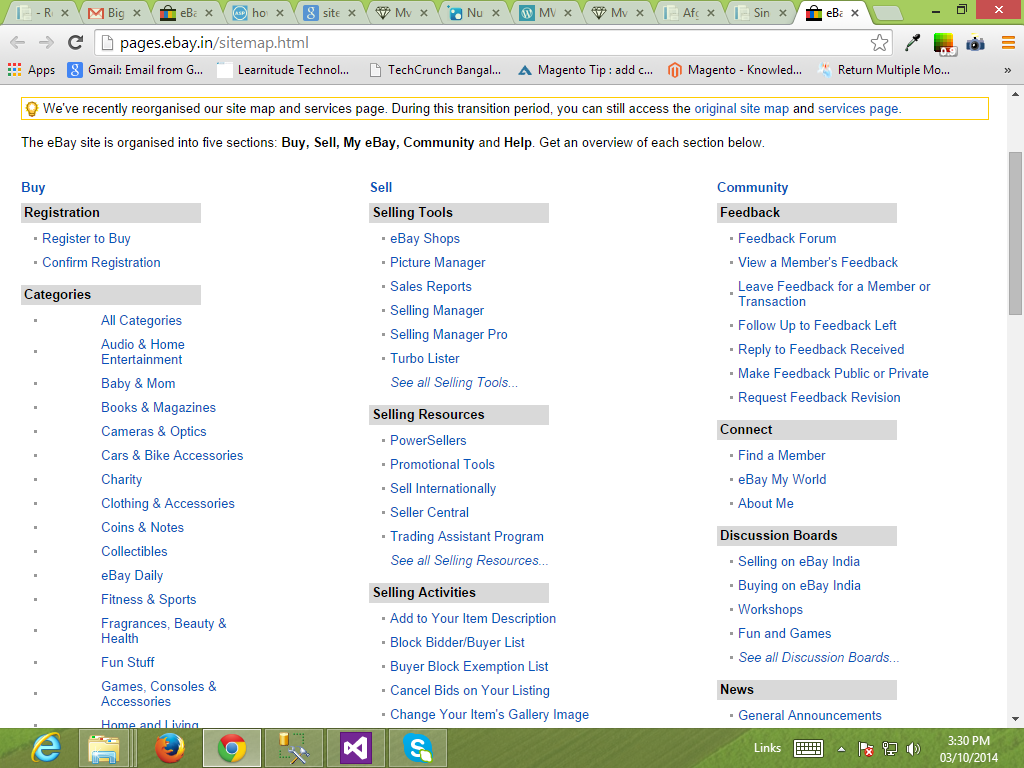Viewport: 1024px width, 768px height.
Task: Click the page vertical scrollbar thumb
Action: pos(1016,233)
